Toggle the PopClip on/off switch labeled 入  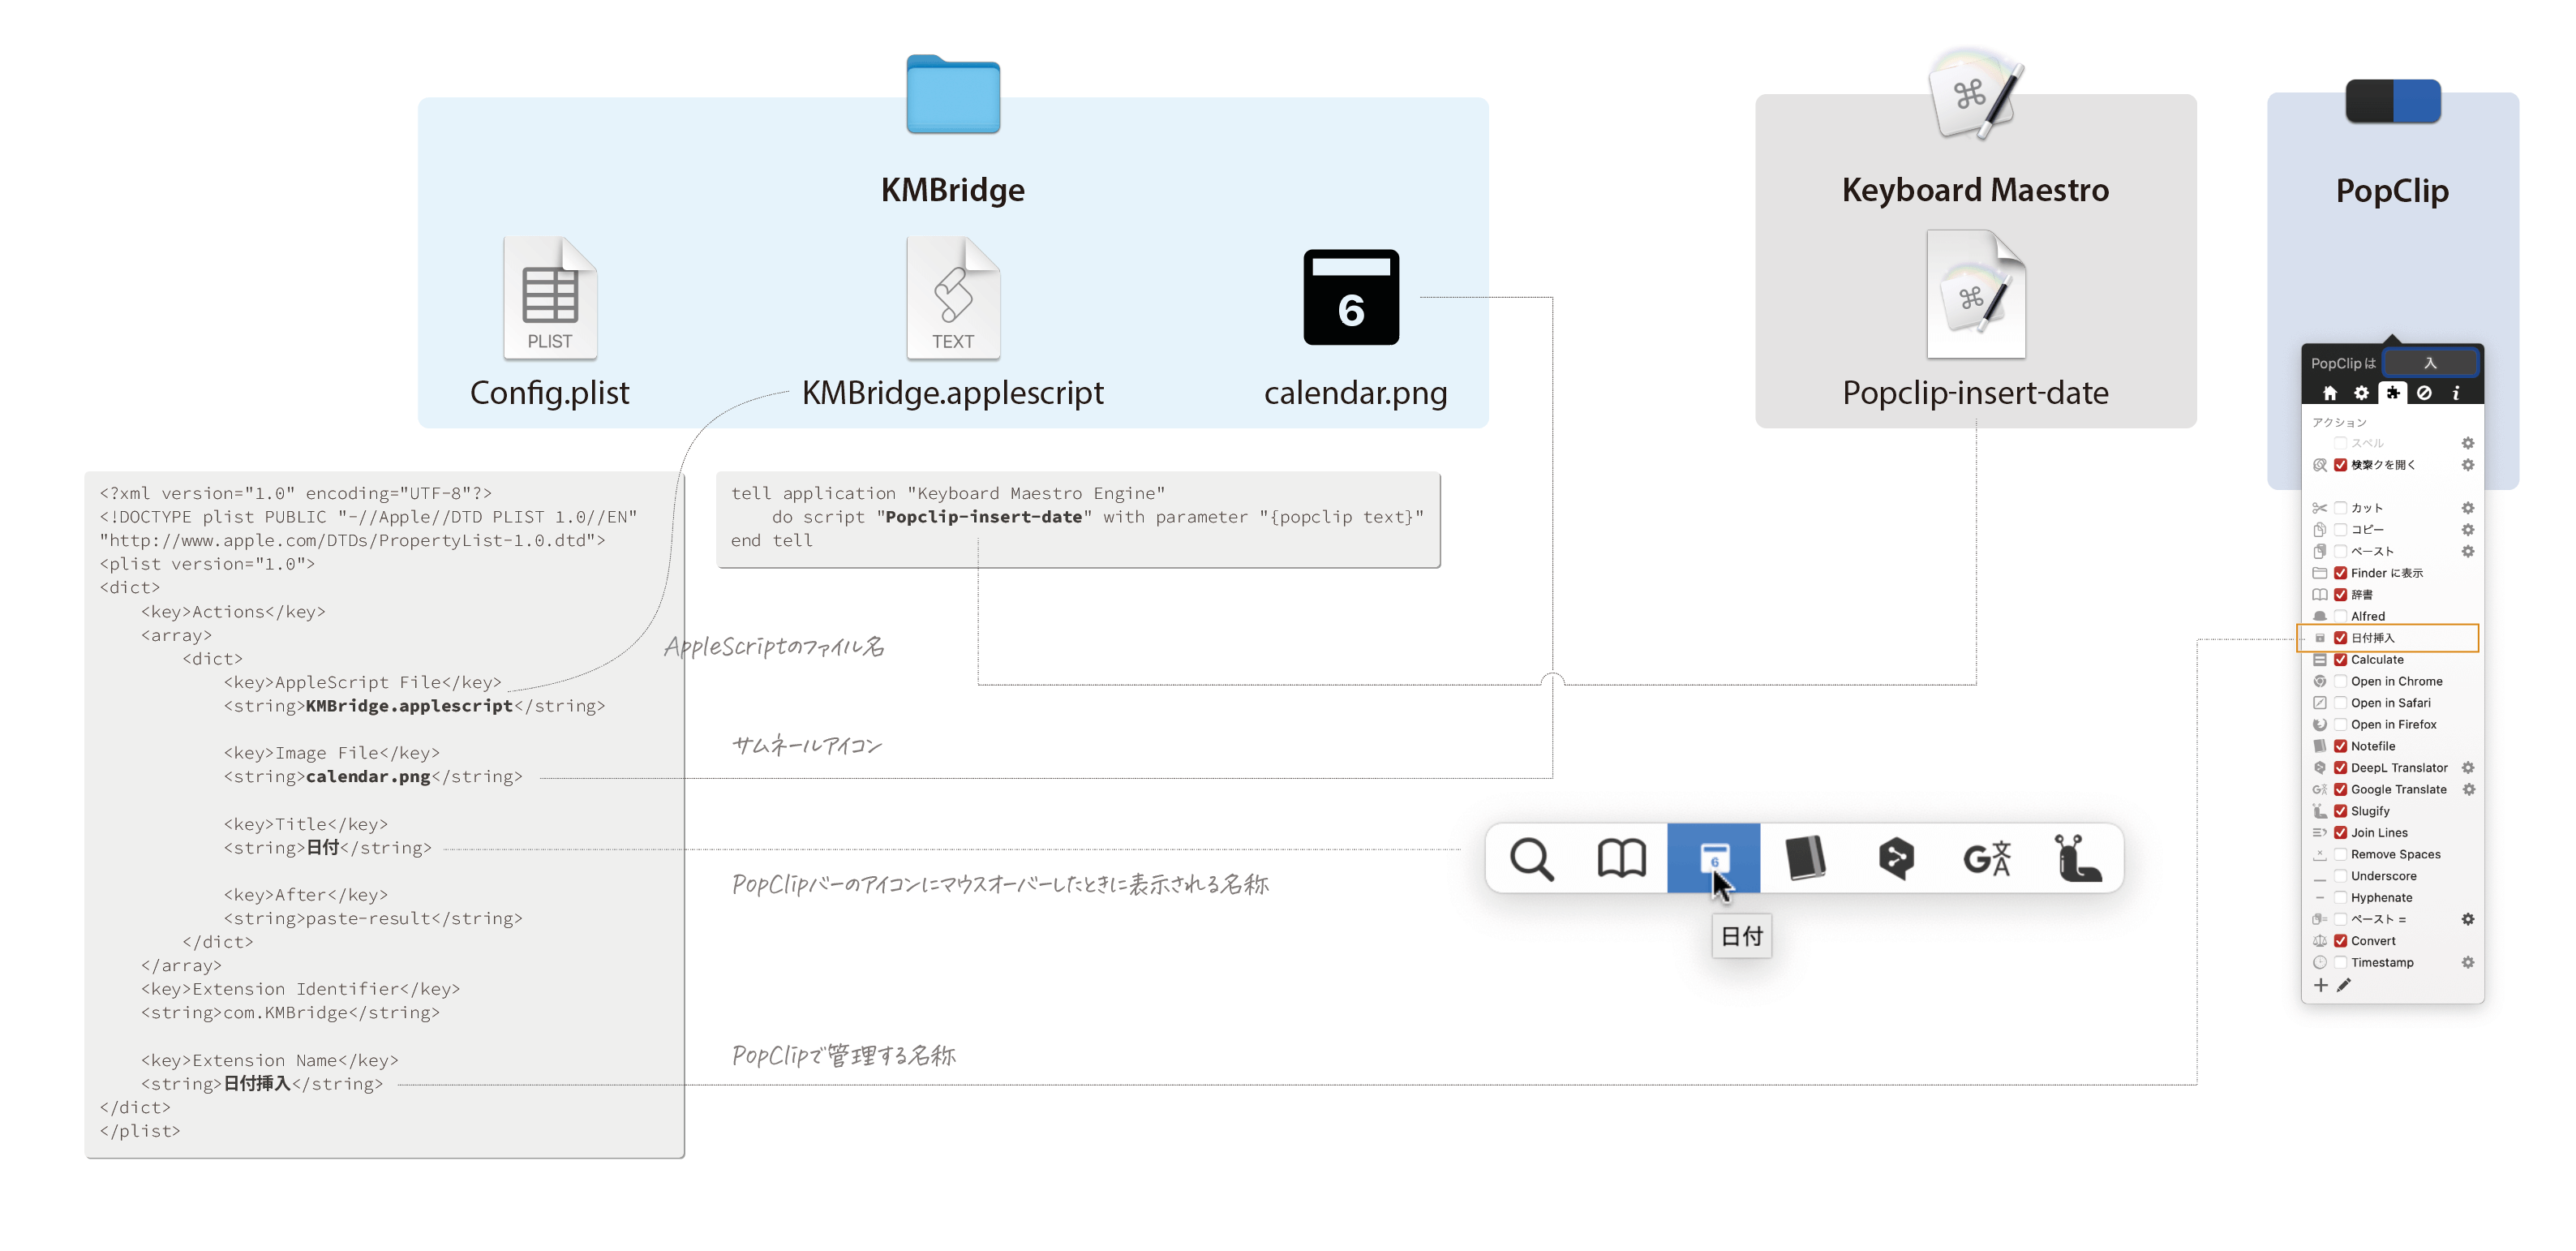click(2430, 363)
